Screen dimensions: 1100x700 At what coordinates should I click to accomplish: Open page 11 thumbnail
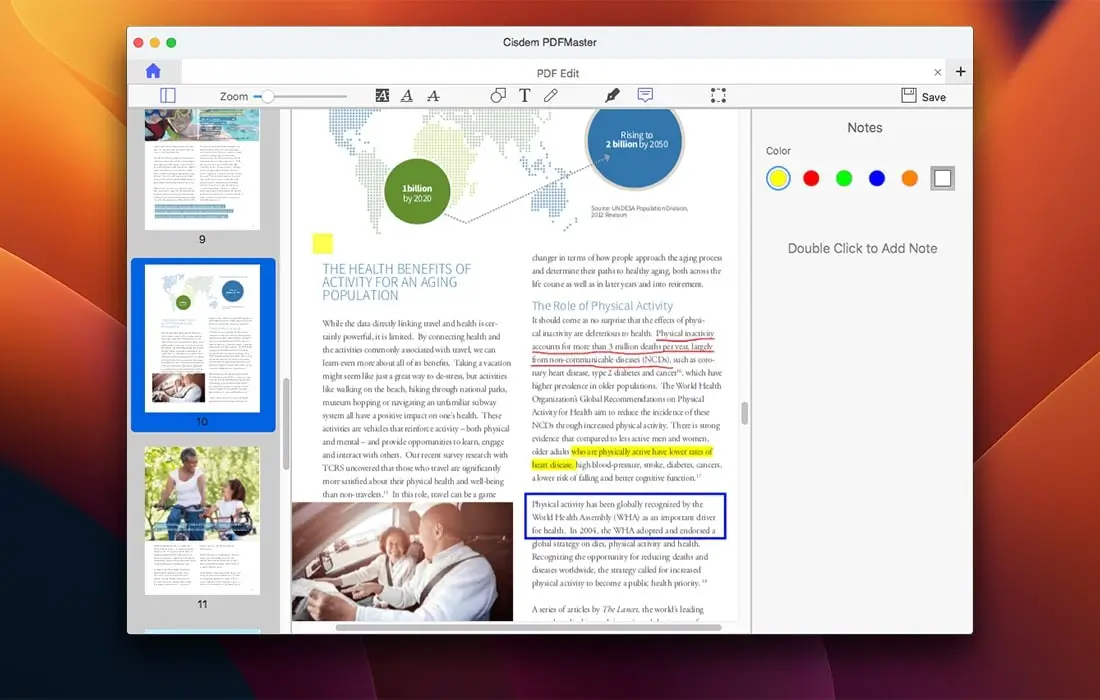click(202, 520)
